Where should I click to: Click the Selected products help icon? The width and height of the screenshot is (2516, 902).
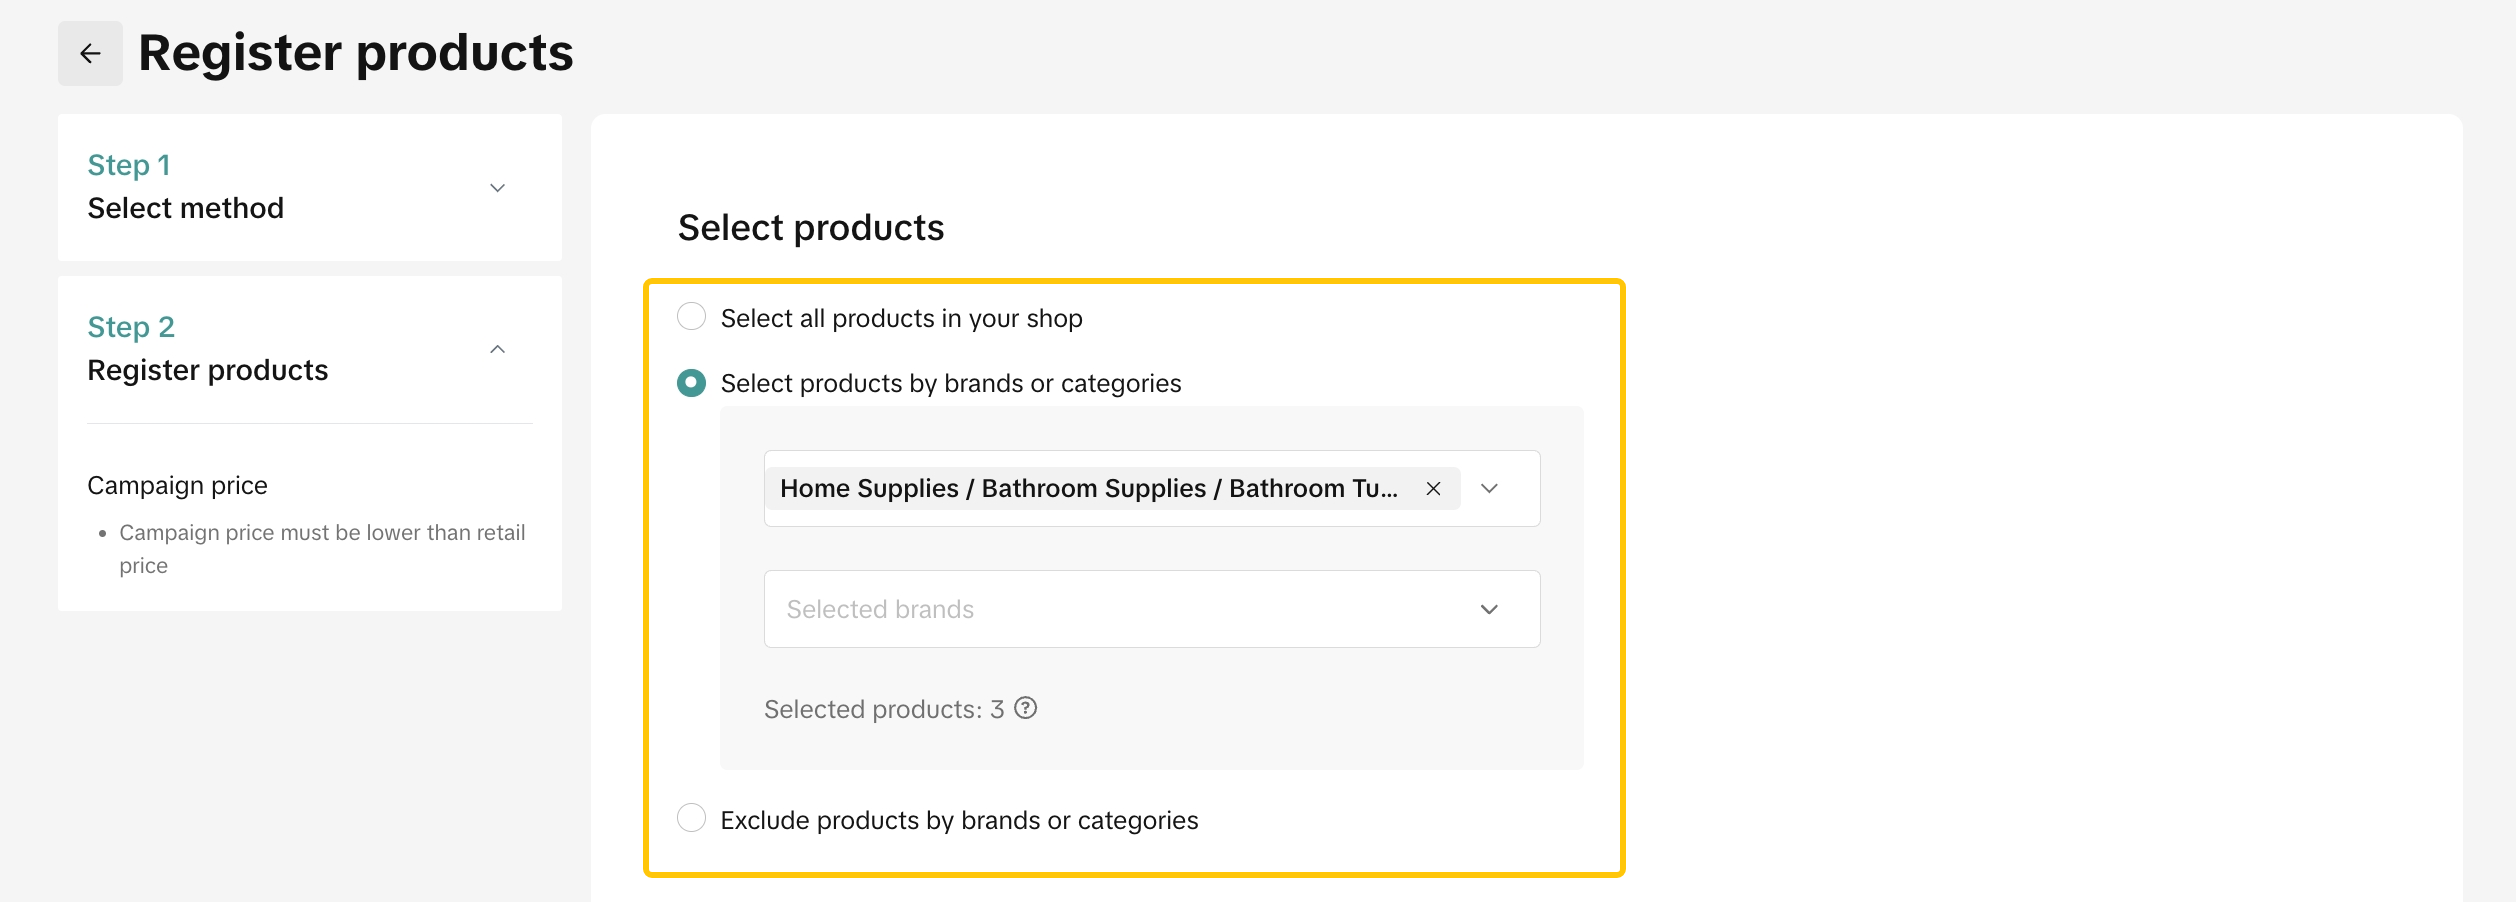click(1025, 709)
